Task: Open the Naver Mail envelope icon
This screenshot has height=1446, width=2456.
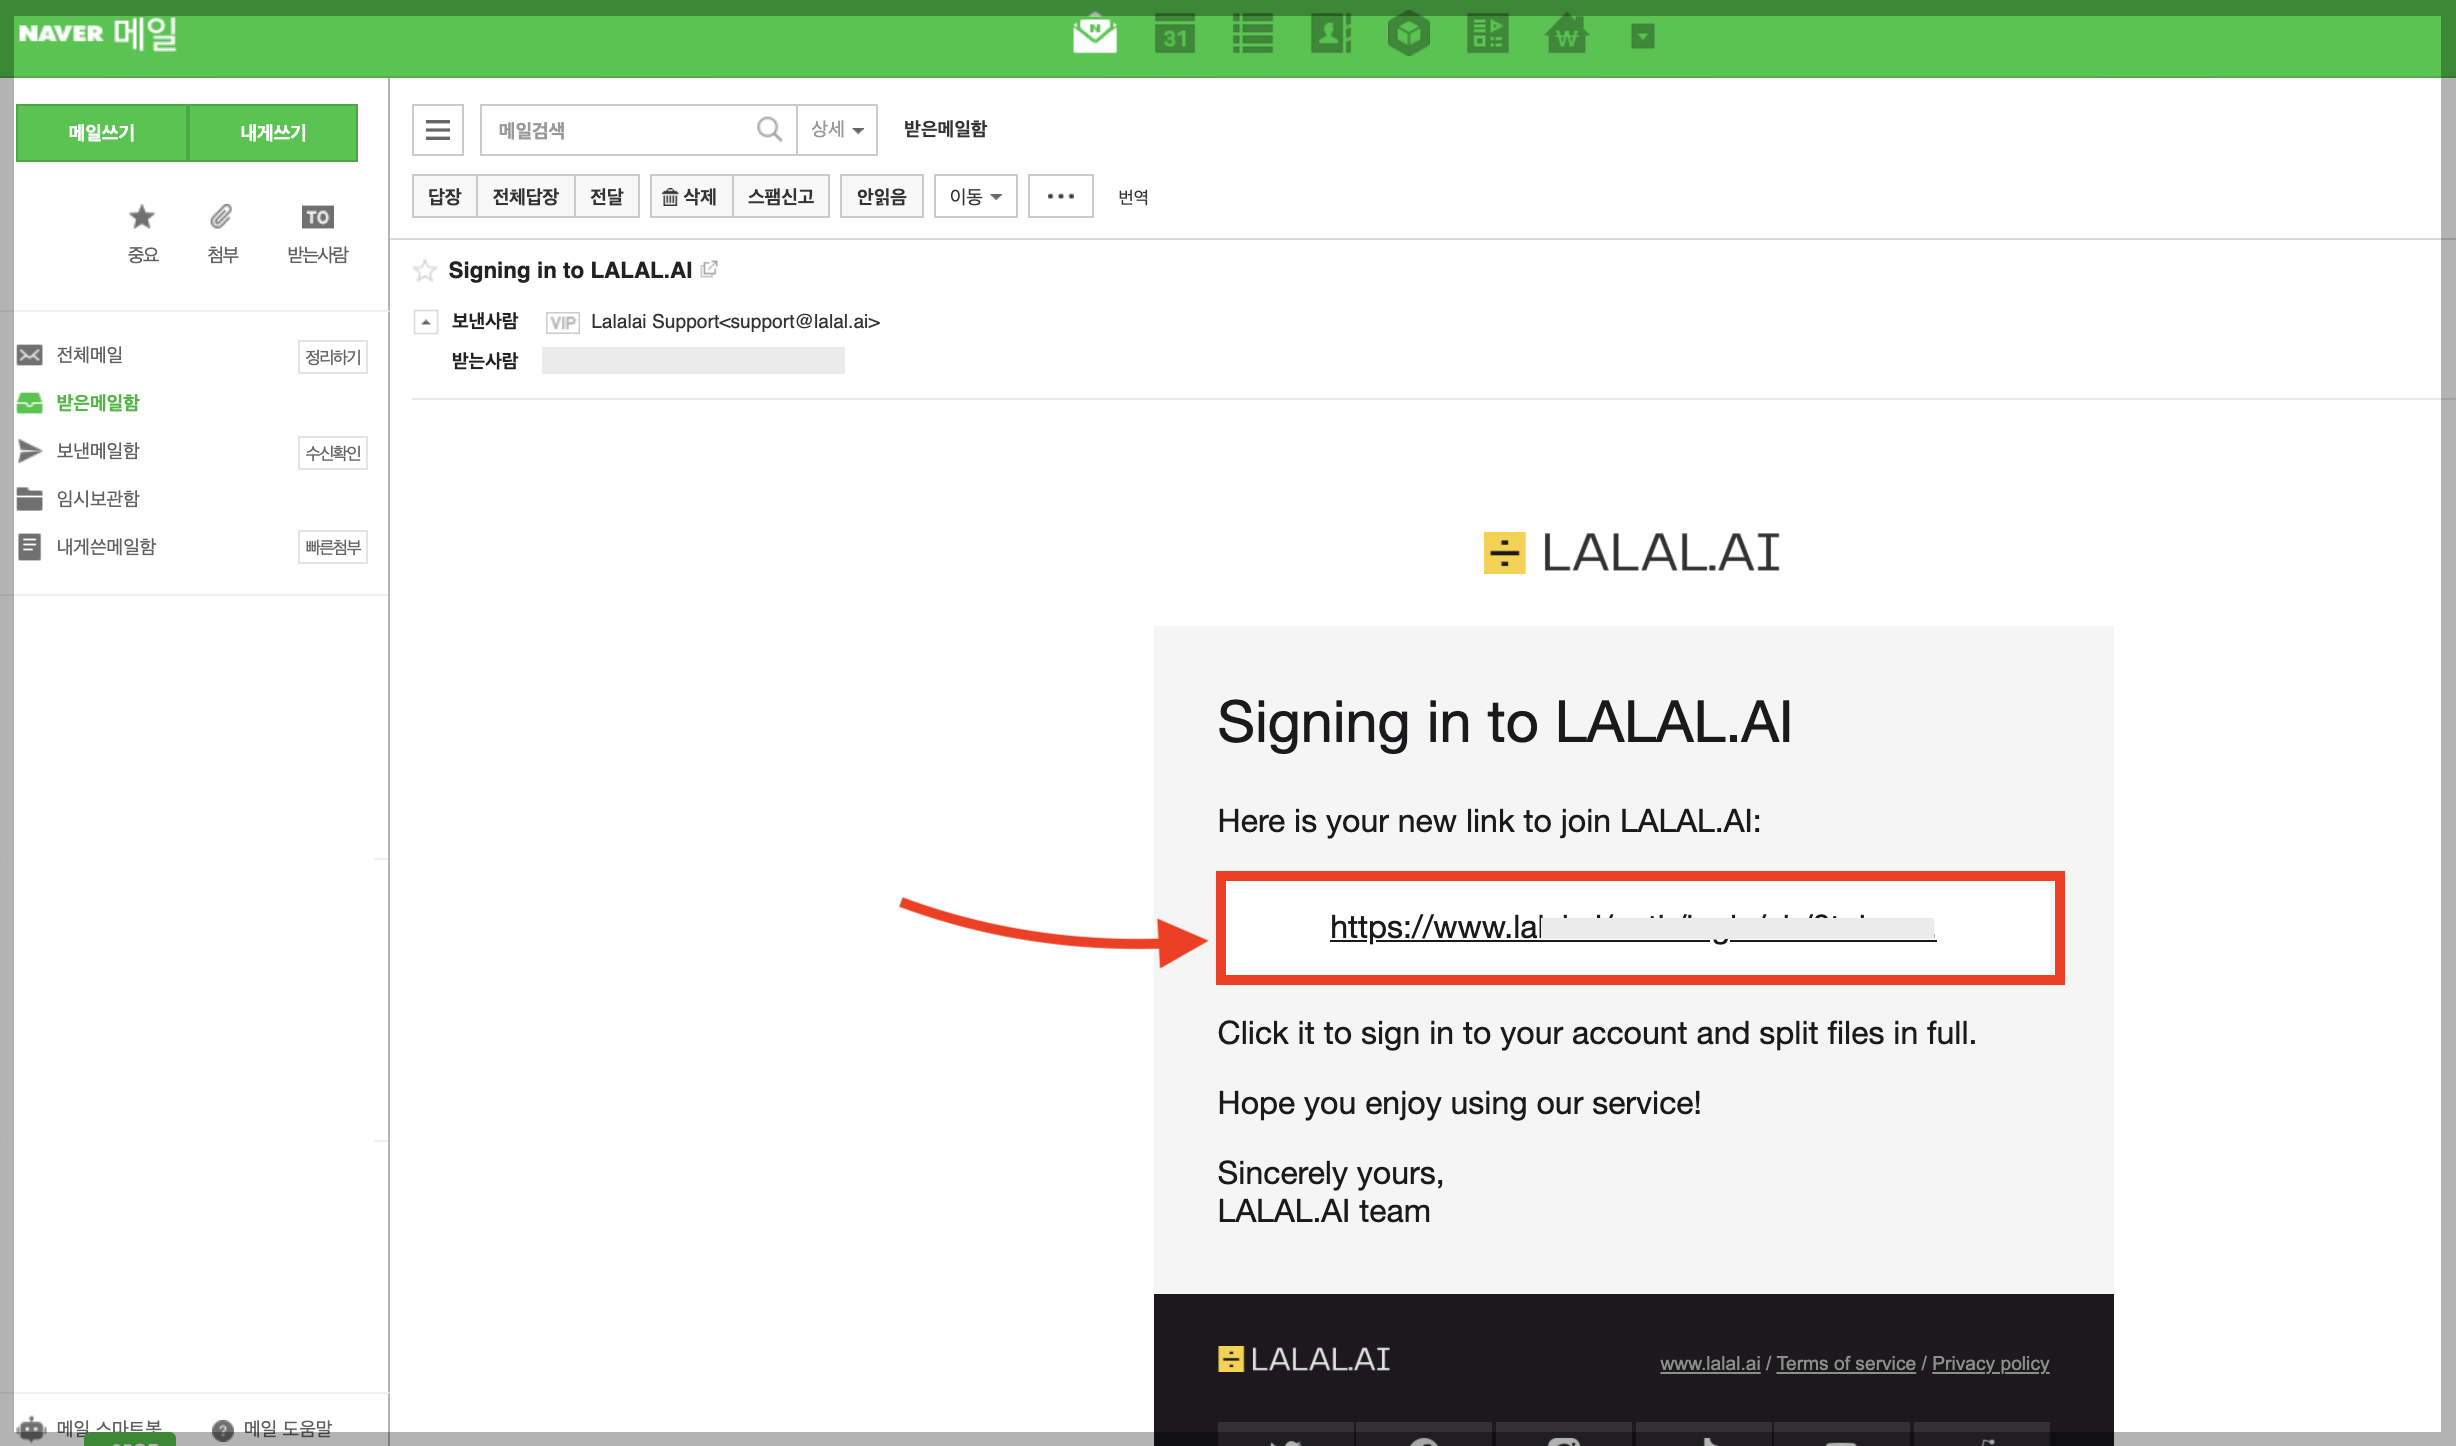Action: (1094, 35)
